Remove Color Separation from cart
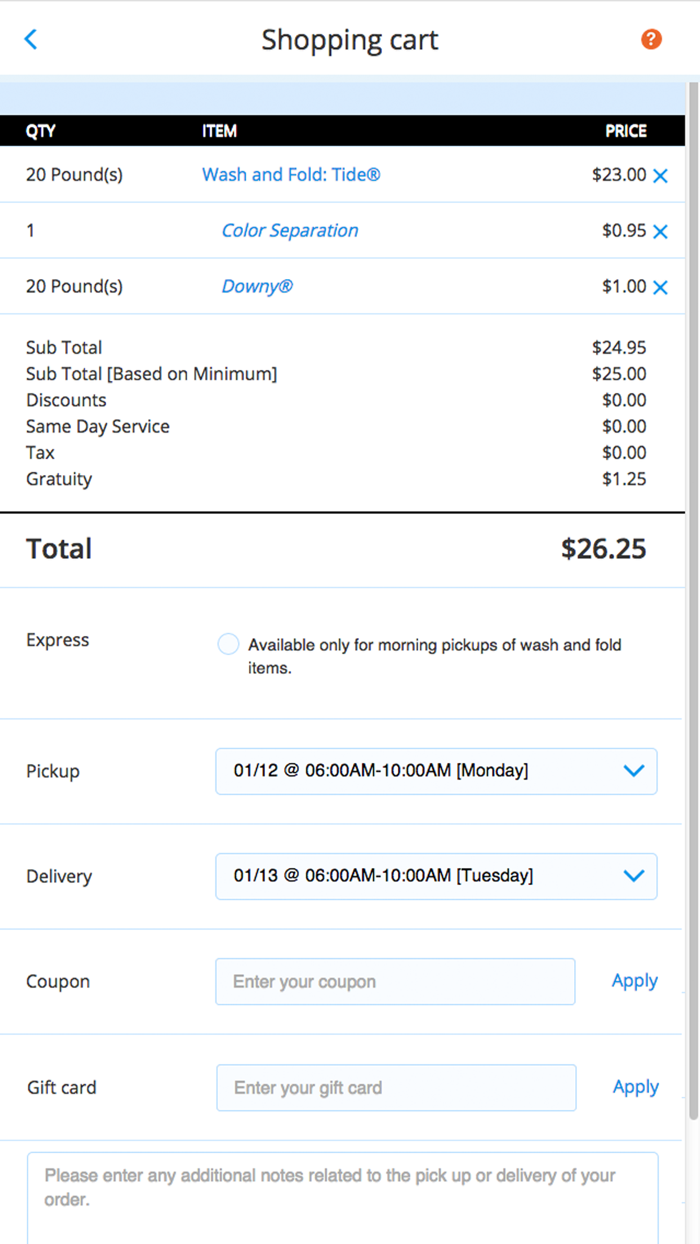 click(660, 232)
